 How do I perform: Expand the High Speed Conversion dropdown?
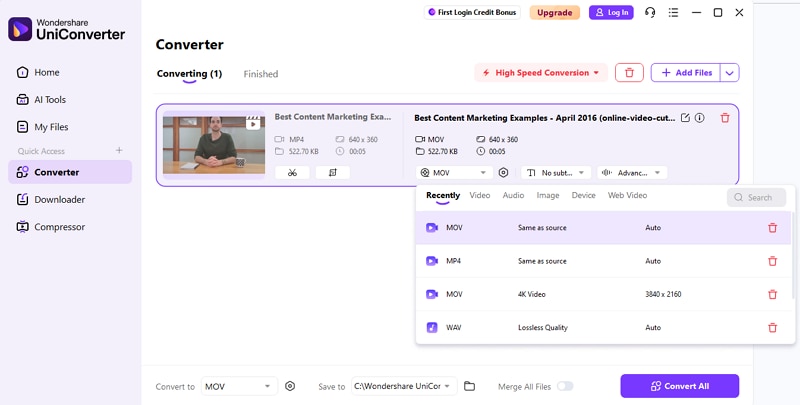[x=541, y=72]
